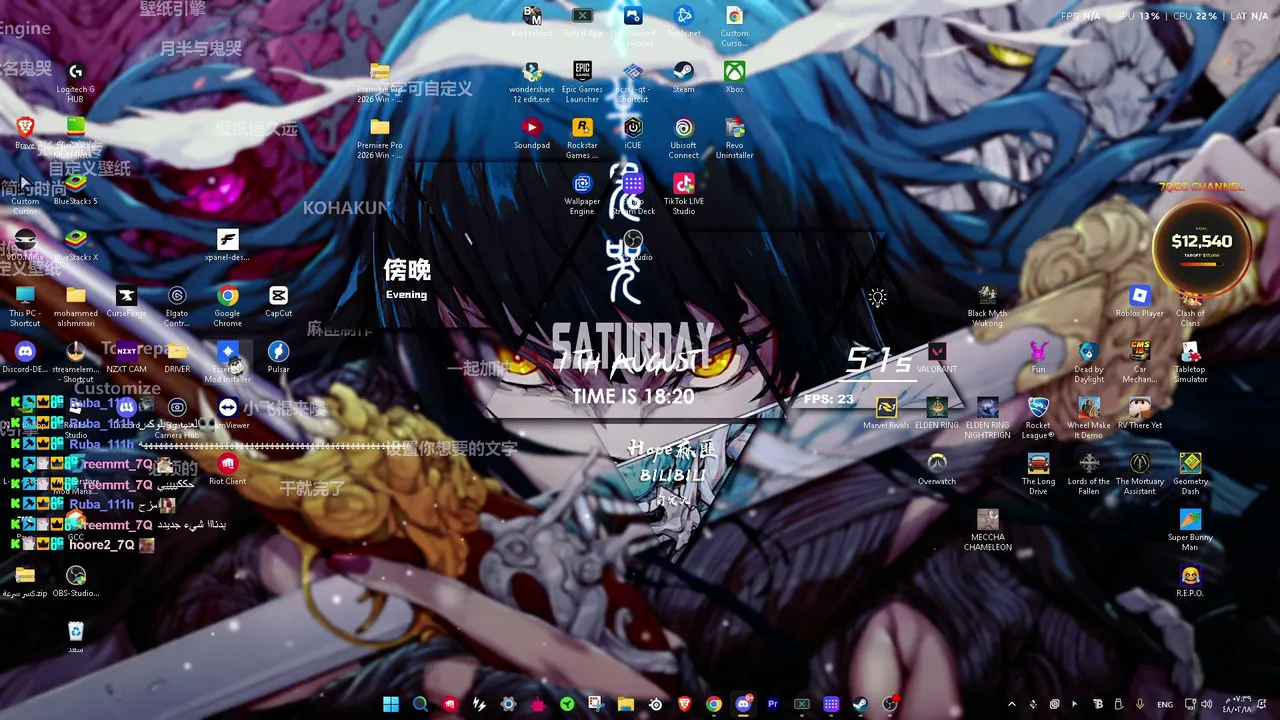Launch the R.E.P.O. game shortcut
Image resolution: width=1280 pixels, height=720 pixels.
coord(1190,581)
